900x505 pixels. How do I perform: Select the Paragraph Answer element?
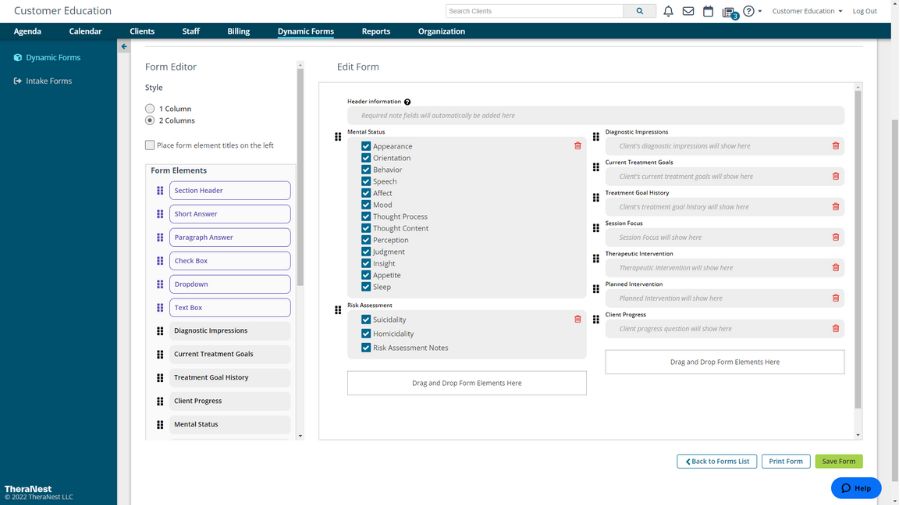(x=230, y=238)
